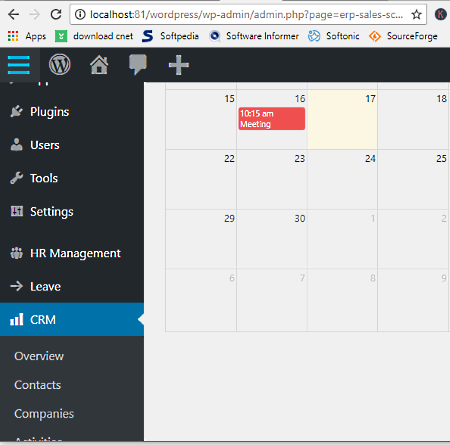Open the download cnet bookmark
This screenshot has height=445, width=450.
pos(94,36)
